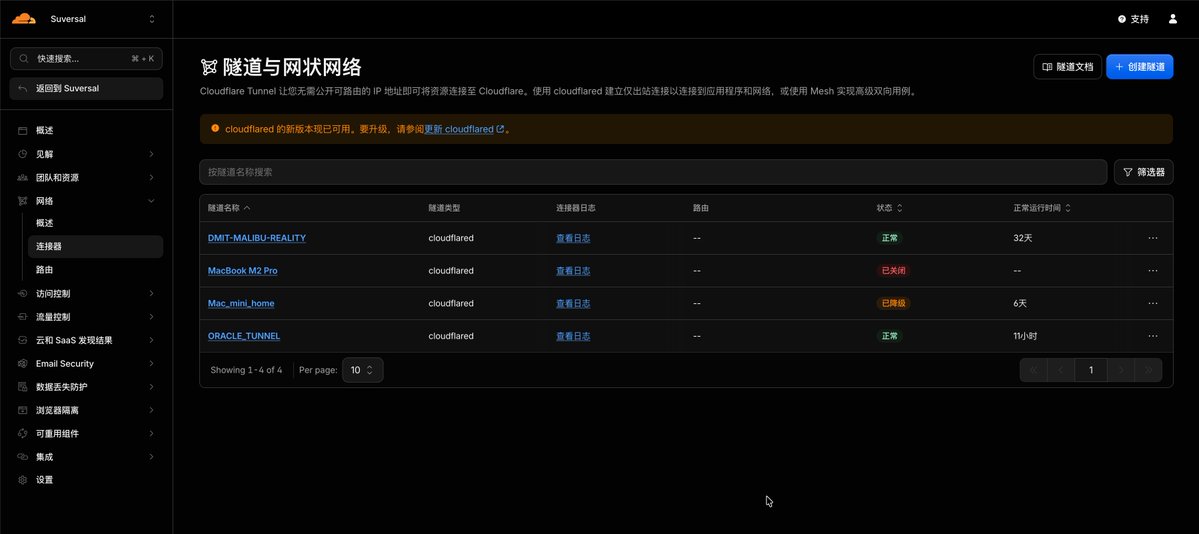
Task: Focus the 快速搜索 quick search box
Action: 86,58
